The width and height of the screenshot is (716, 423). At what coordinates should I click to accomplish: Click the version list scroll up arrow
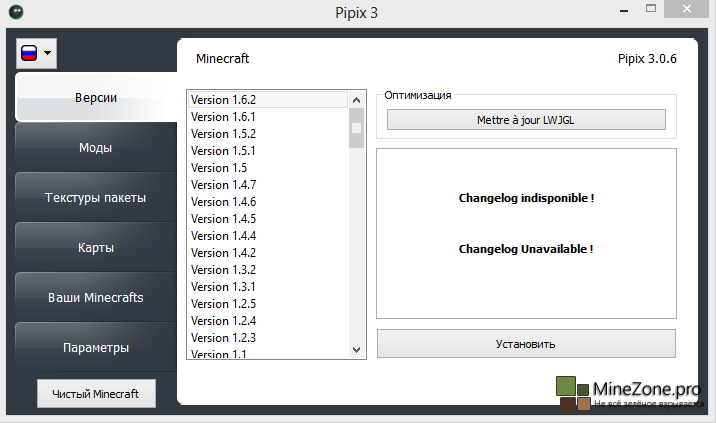(x=356, y=99)
